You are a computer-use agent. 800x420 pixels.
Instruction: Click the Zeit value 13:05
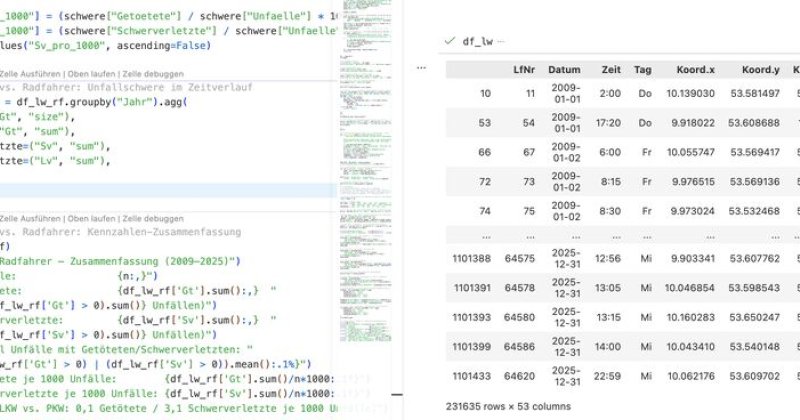pyautogui.click(x=608, y=288)
